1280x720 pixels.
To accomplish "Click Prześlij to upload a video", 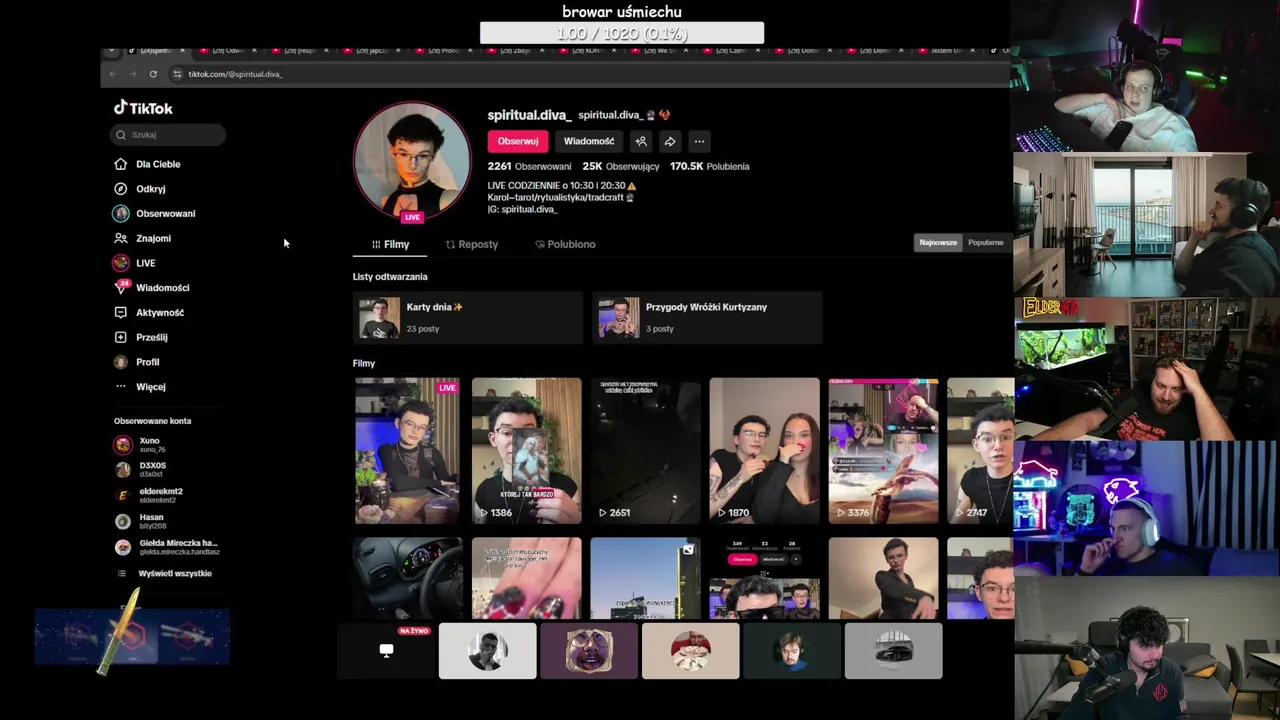I will pyautogui.click(x=141, y=337).
